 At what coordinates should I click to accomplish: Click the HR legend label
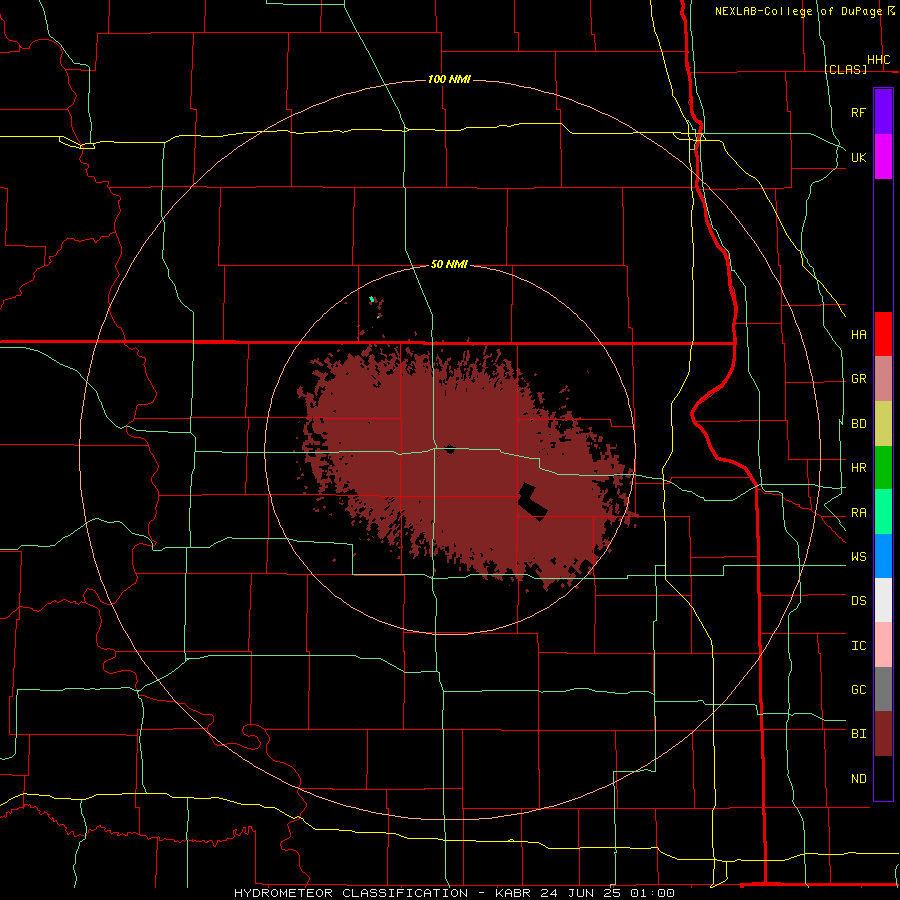coord(858,468)
